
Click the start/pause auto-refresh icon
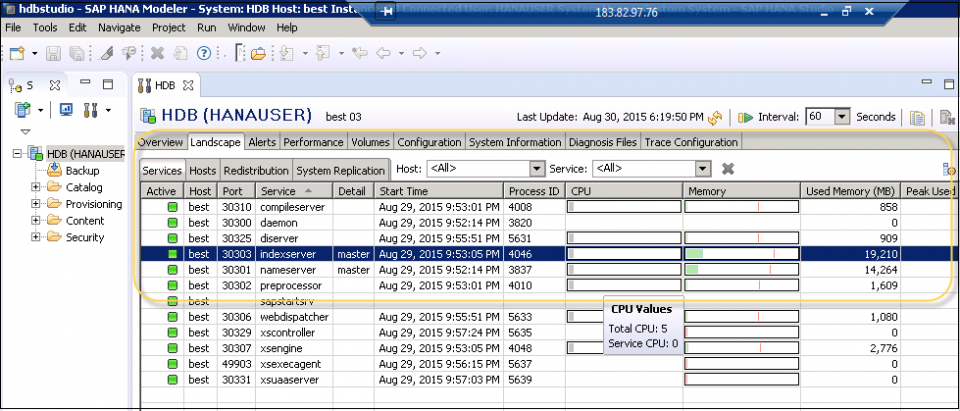(744, 117)
